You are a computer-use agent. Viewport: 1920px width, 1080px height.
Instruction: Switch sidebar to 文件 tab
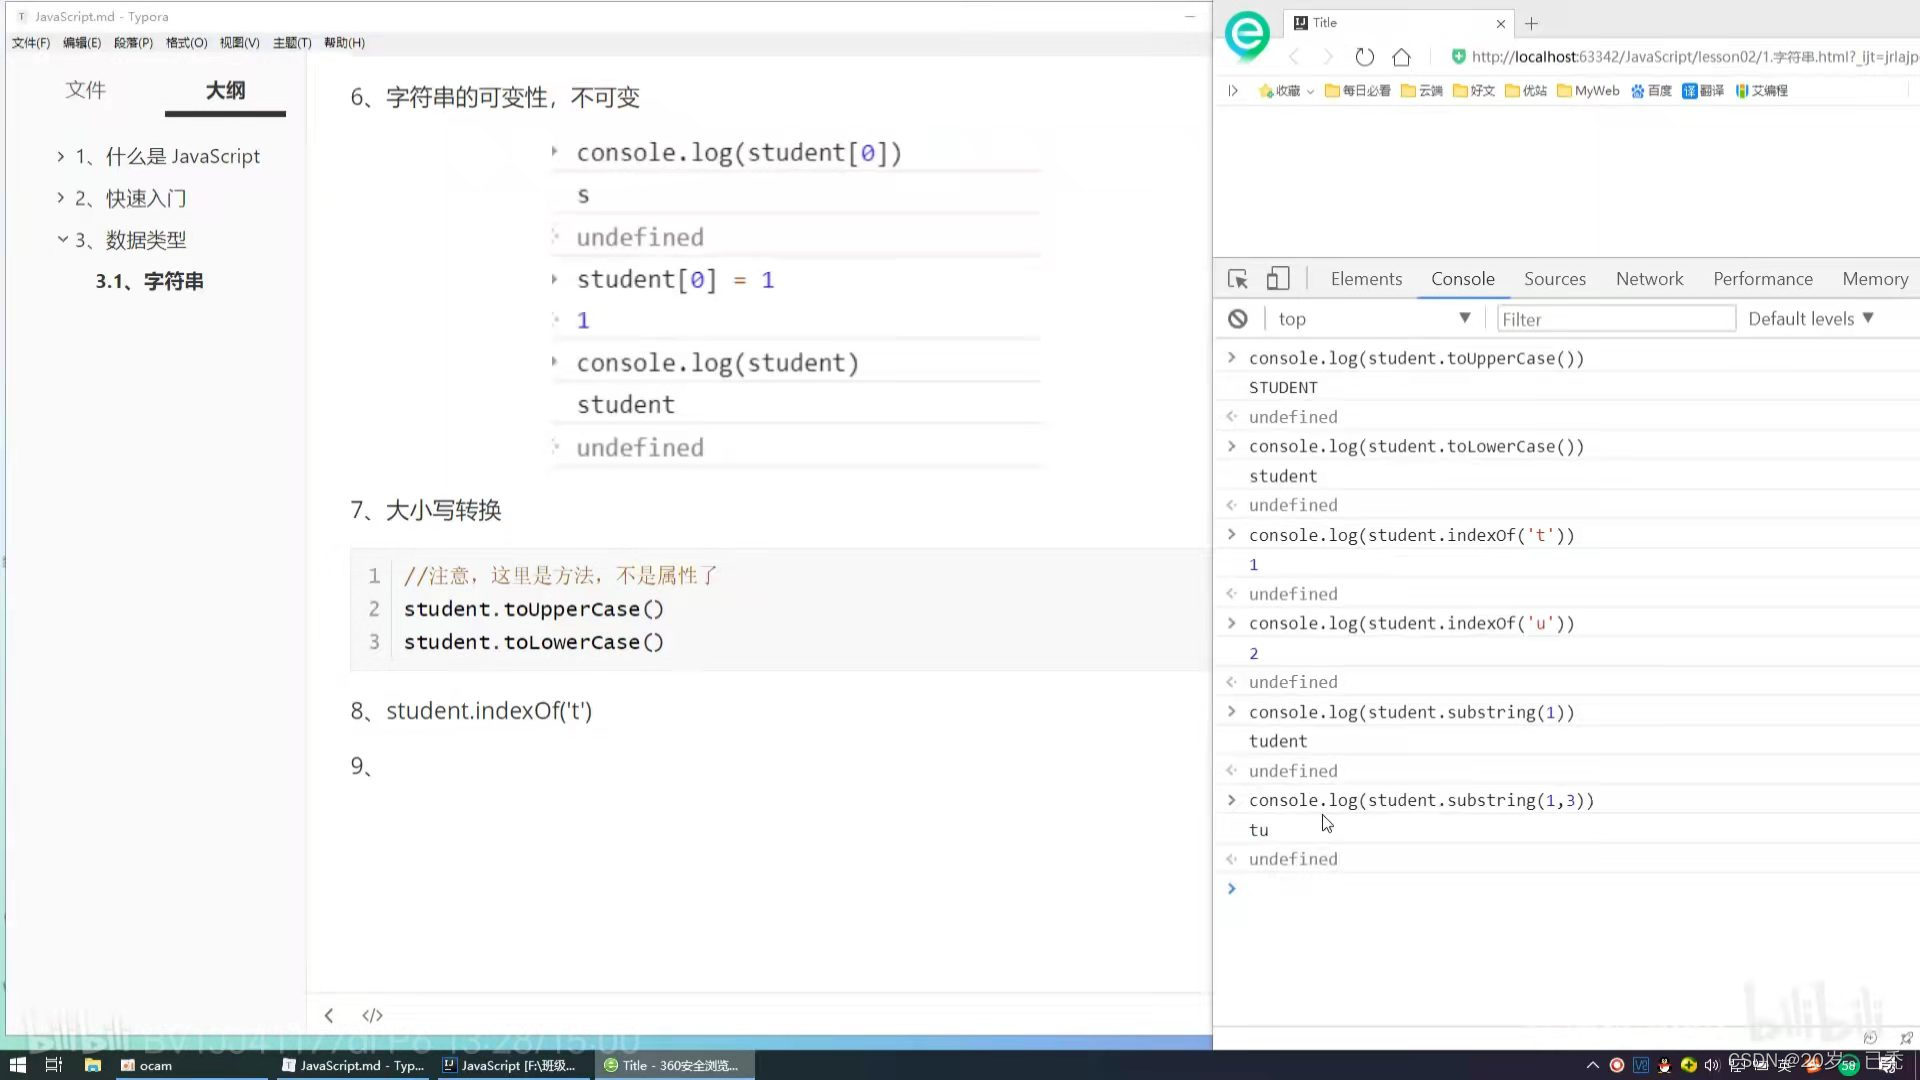[x=86, y=90]
